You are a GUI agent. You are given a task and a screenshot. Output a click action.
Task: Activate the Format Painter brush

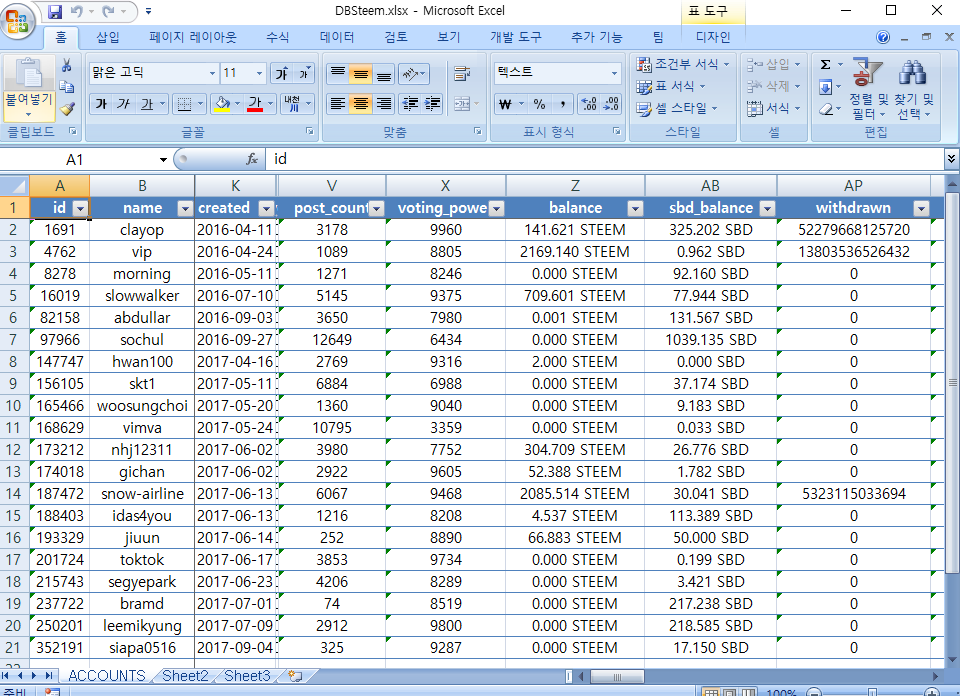tap(67, 108)
